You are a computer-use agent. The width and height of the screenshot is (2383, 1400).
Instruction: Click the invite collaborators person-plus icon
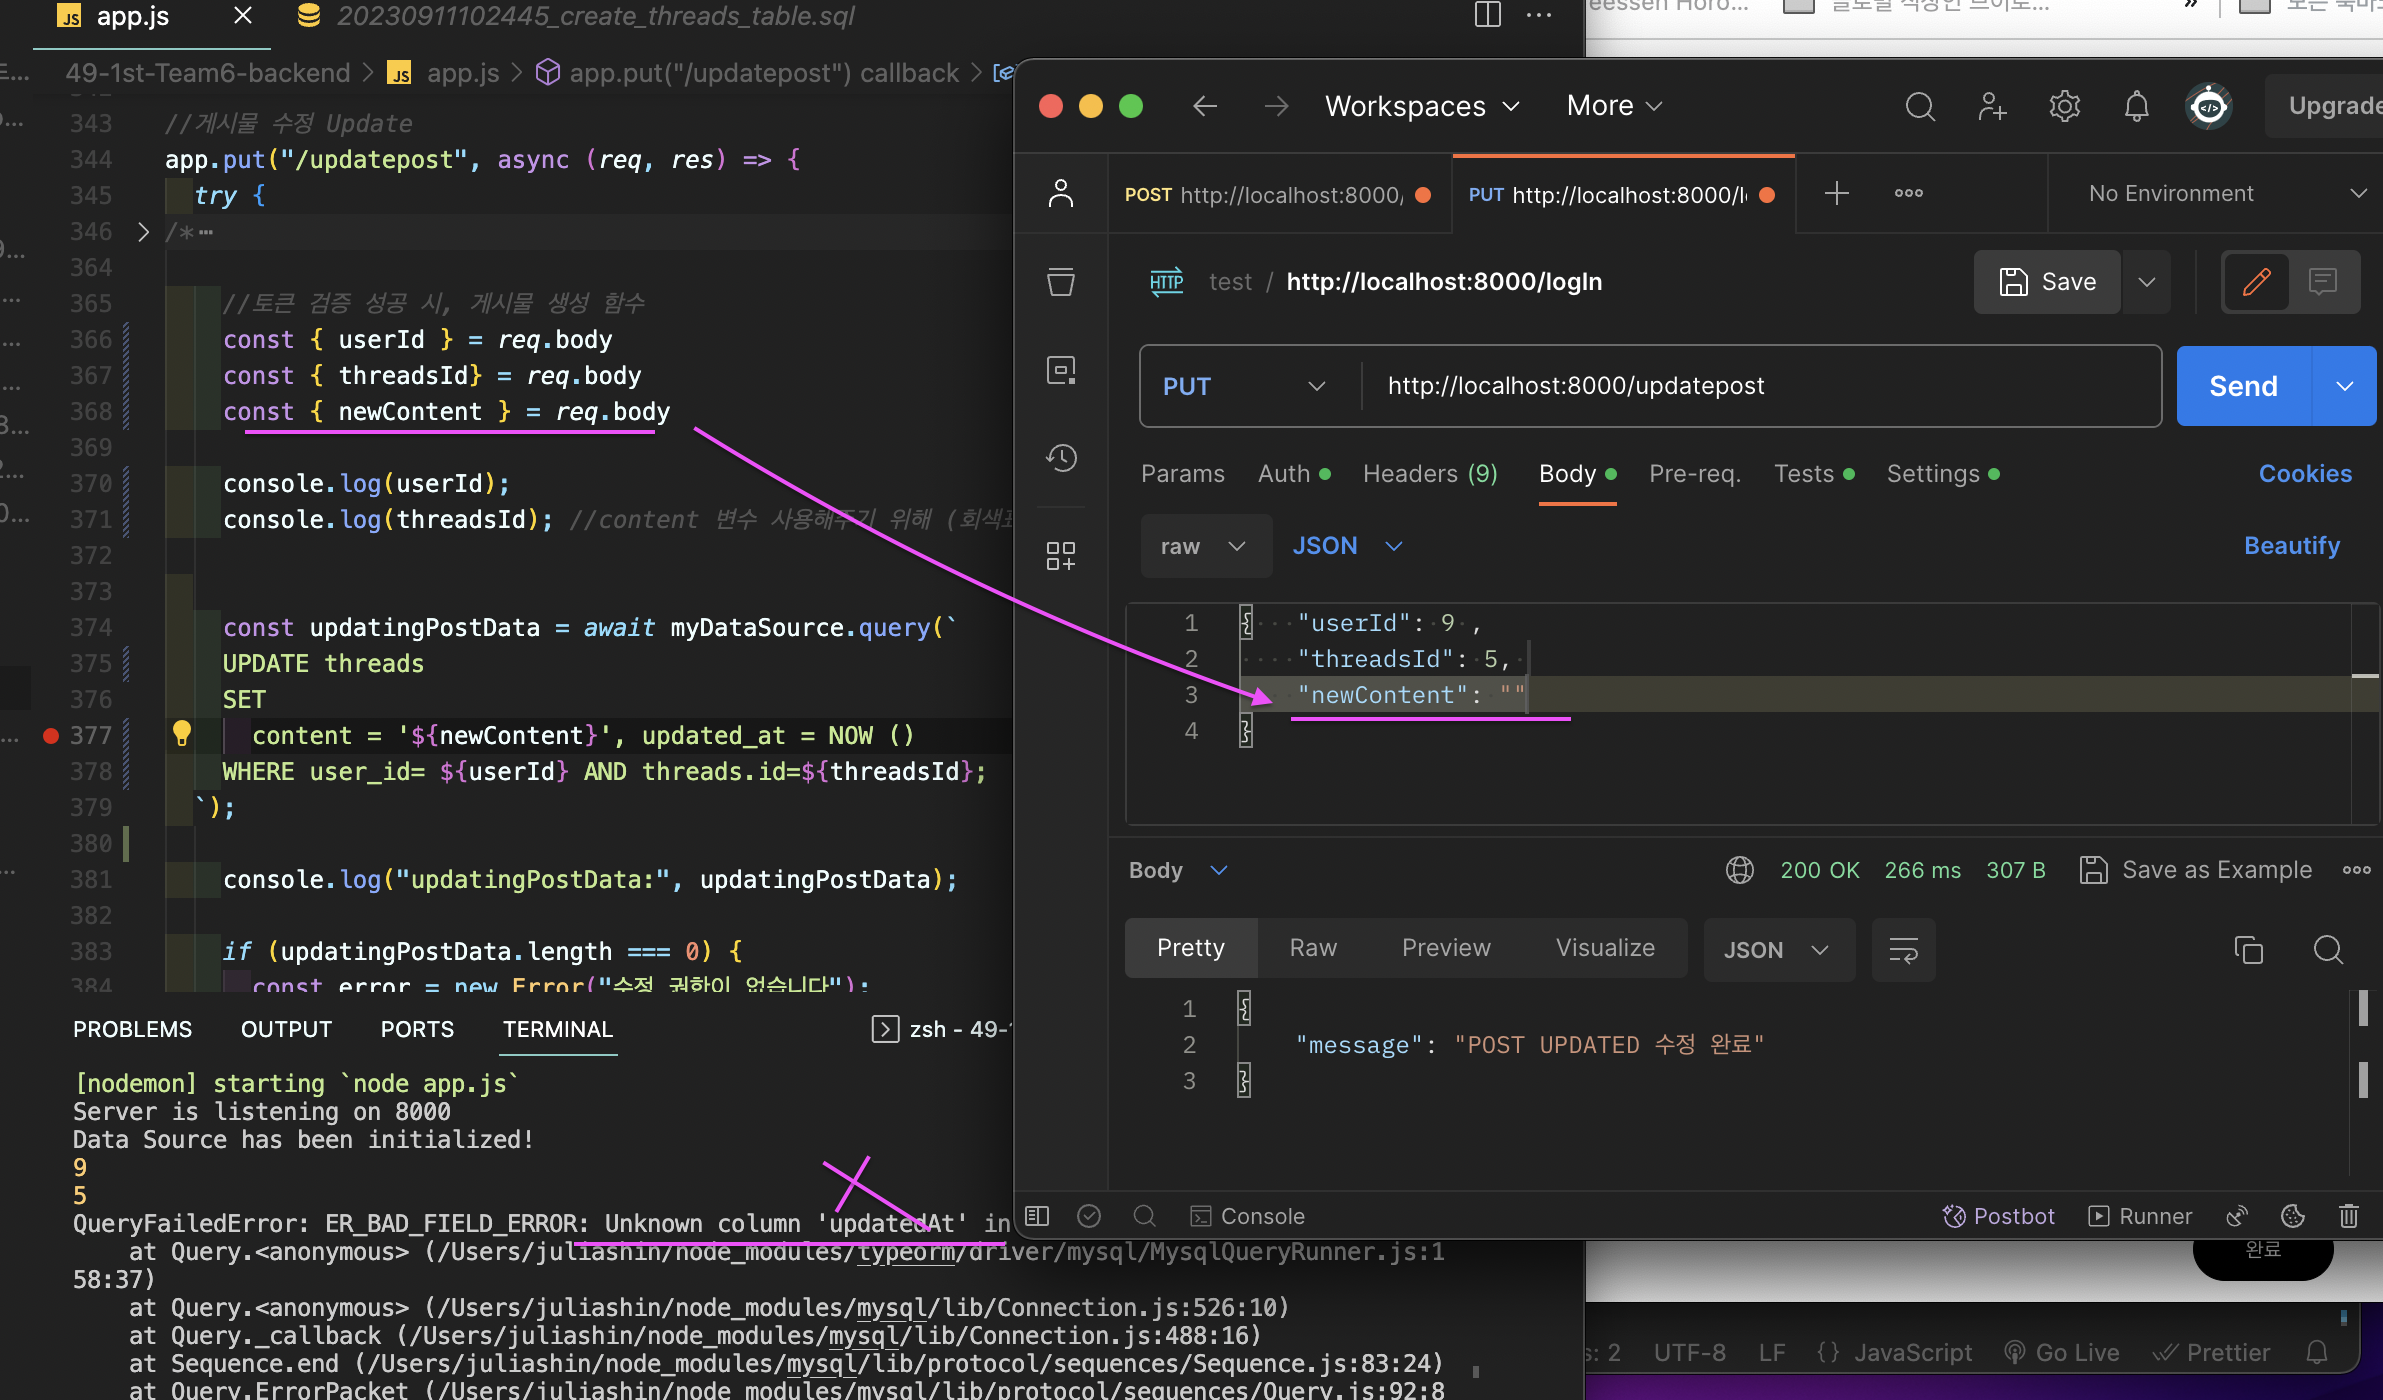[1991, 106]
